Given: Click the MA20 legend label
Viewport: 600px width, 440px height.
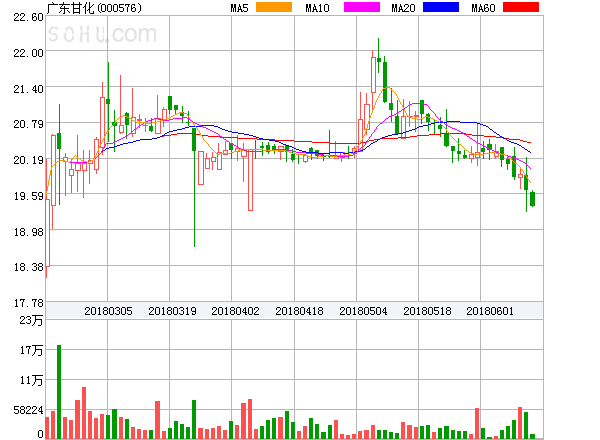Looking at the screenshot, I should [x=403, y=8].
